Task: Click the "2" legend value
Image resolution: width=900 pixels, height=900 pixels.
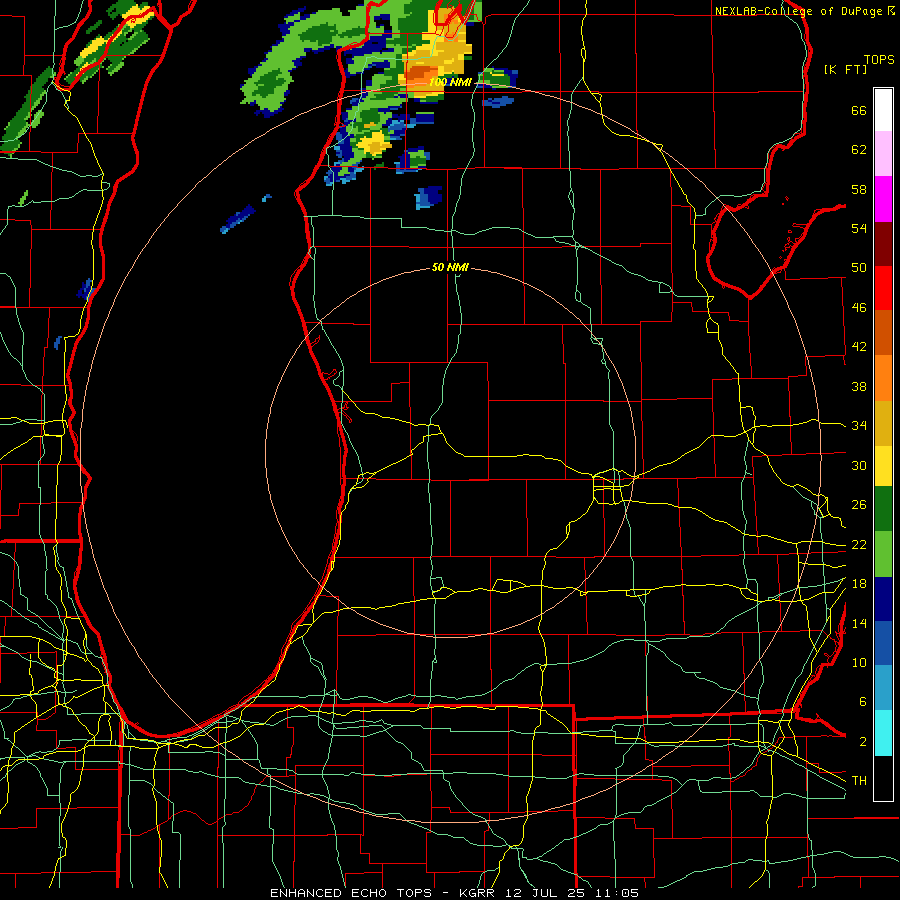Action: (863, 742)
